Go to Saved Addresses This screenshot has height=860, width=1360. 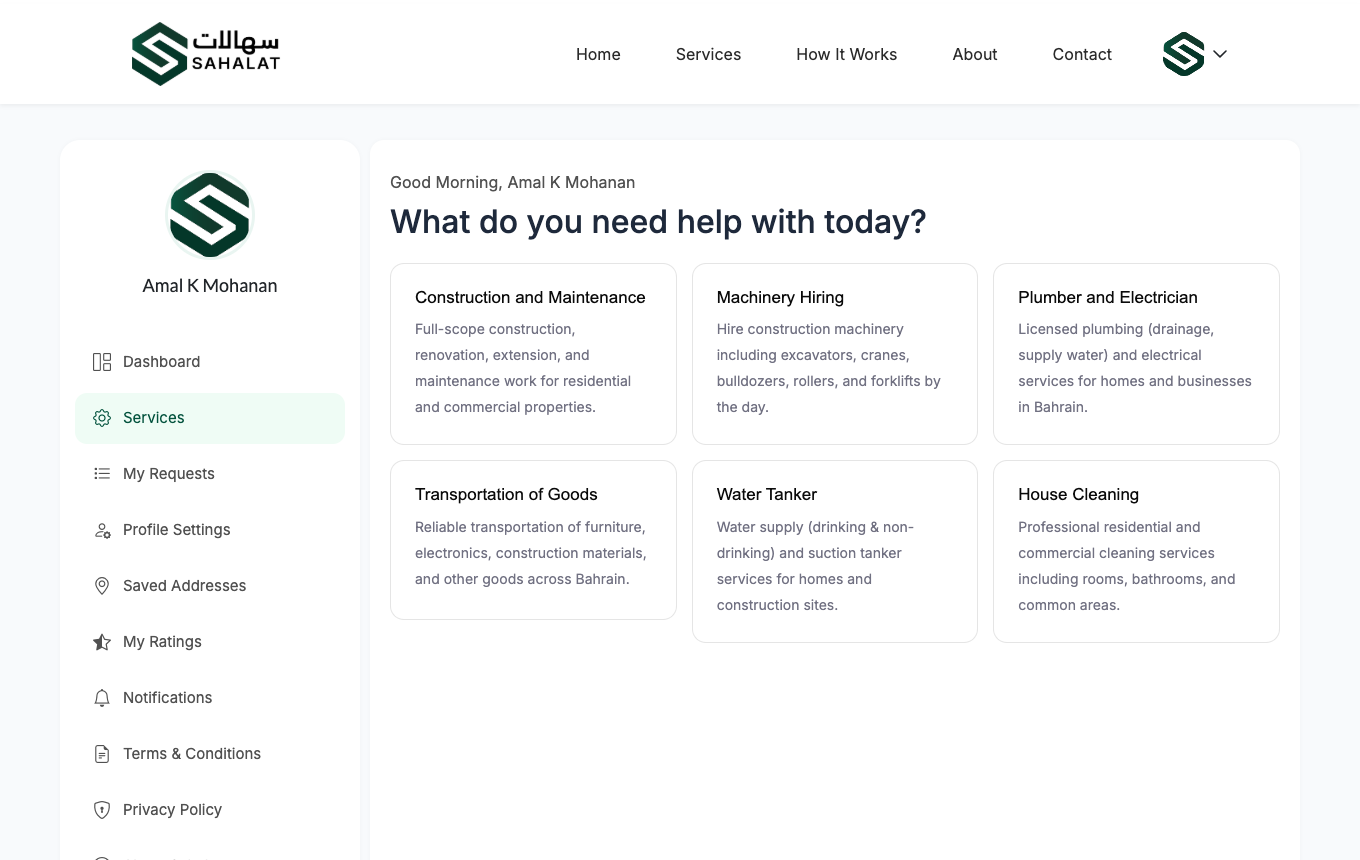(x=210, y=586)
